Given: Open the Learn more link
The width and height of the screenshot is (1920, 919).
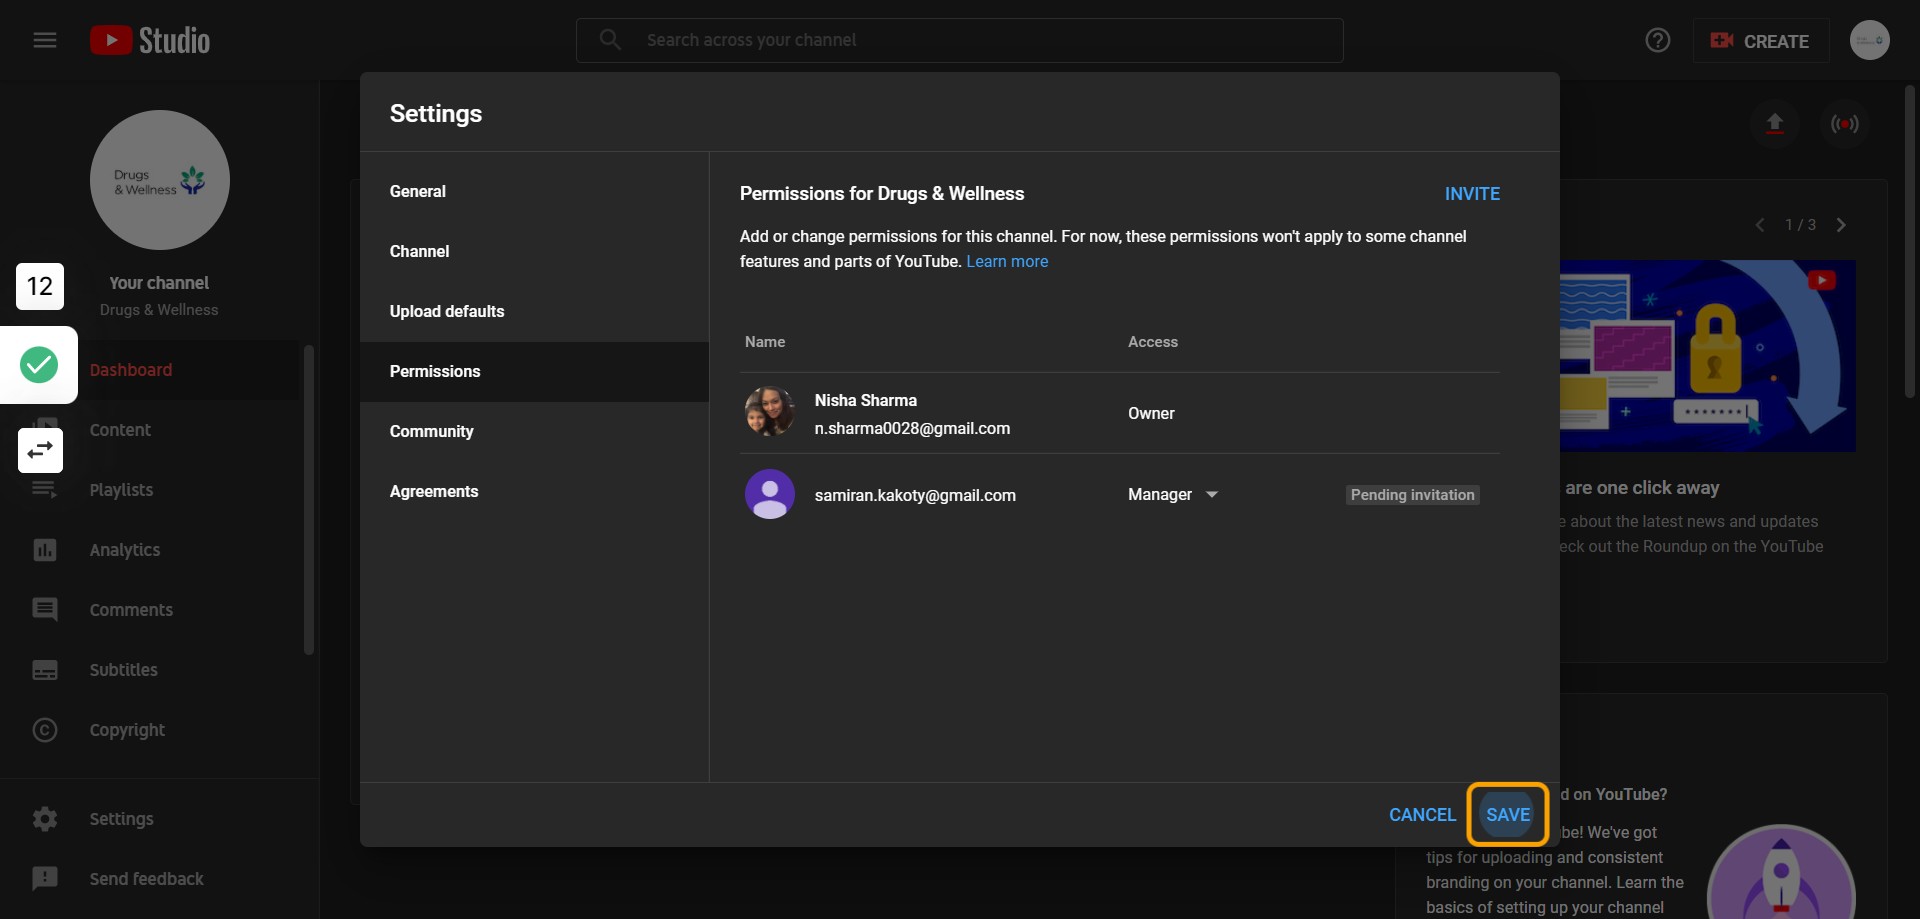Looking at the screenshot, I should pos(1007,262).
